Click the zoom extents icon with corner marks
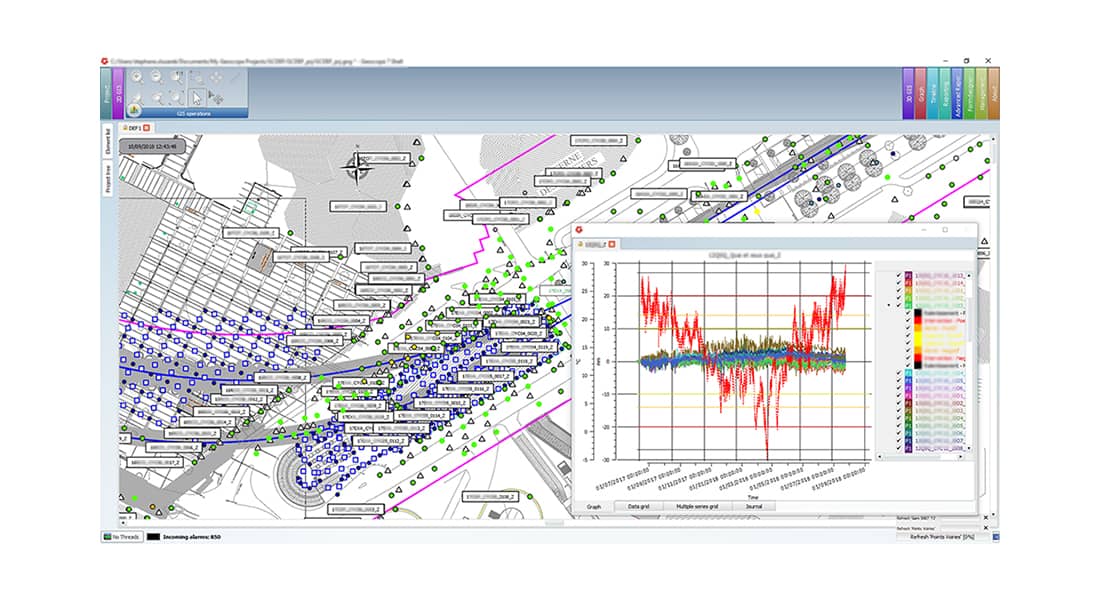 176,98
